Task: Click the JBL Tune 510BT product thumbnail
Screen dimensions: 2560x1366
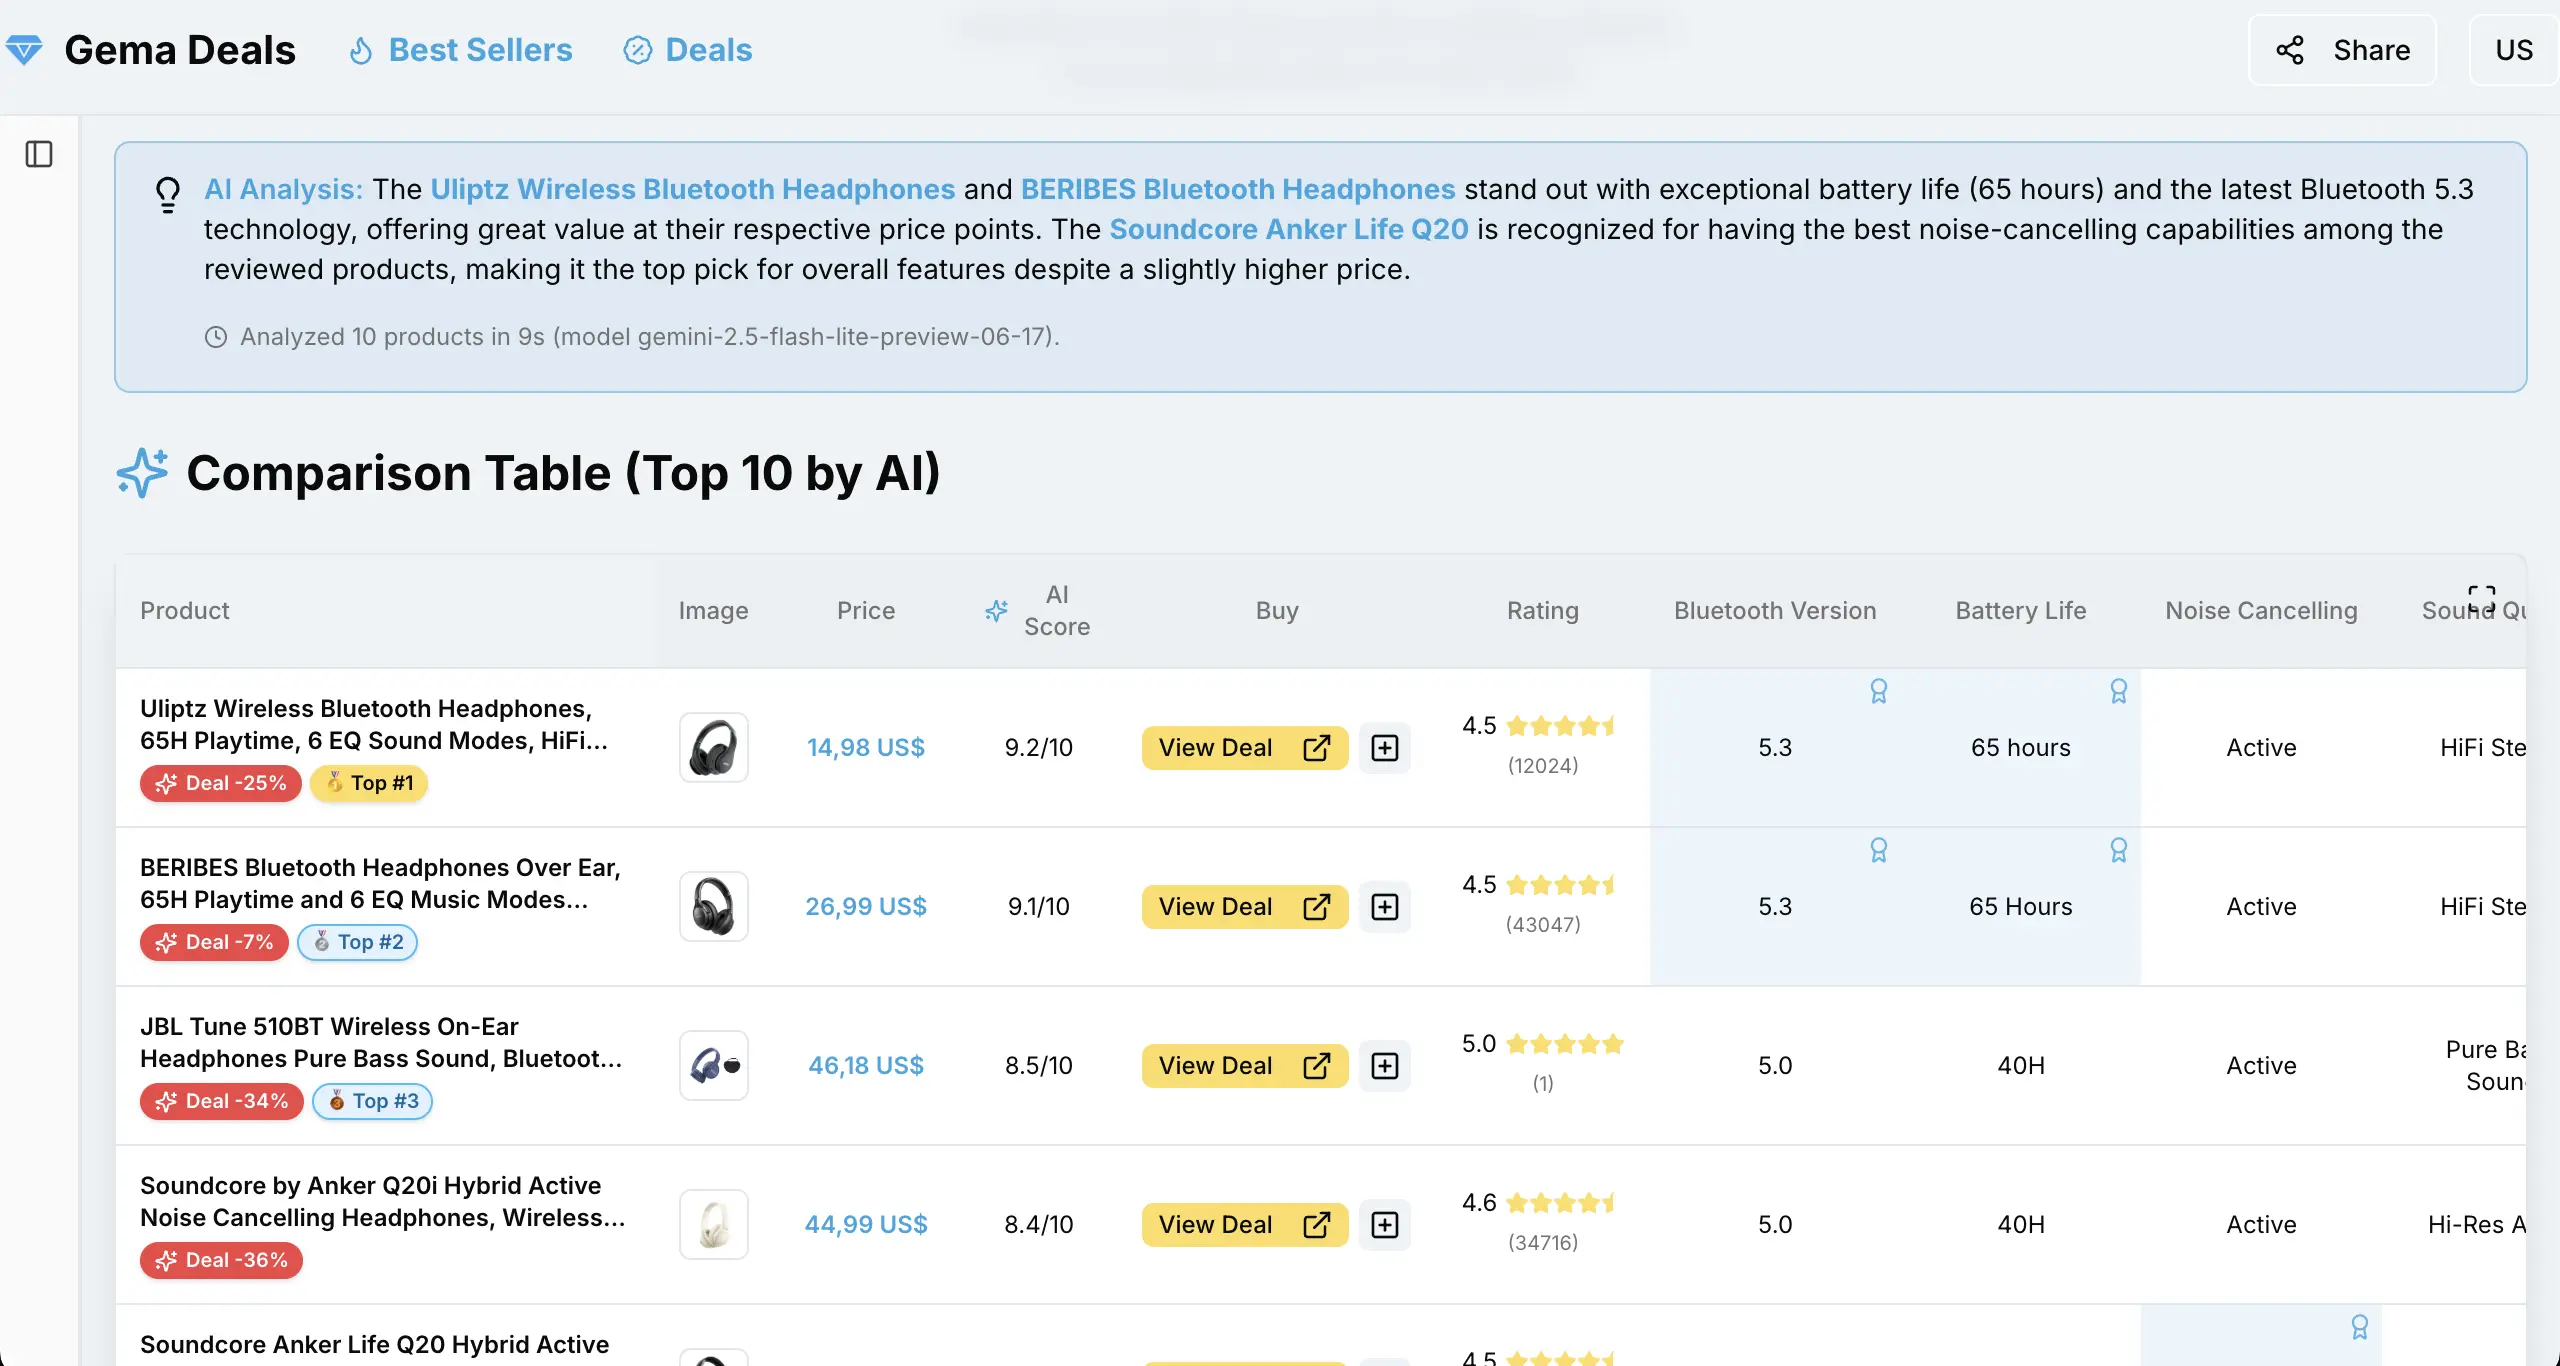Action: coord(713,1066)
